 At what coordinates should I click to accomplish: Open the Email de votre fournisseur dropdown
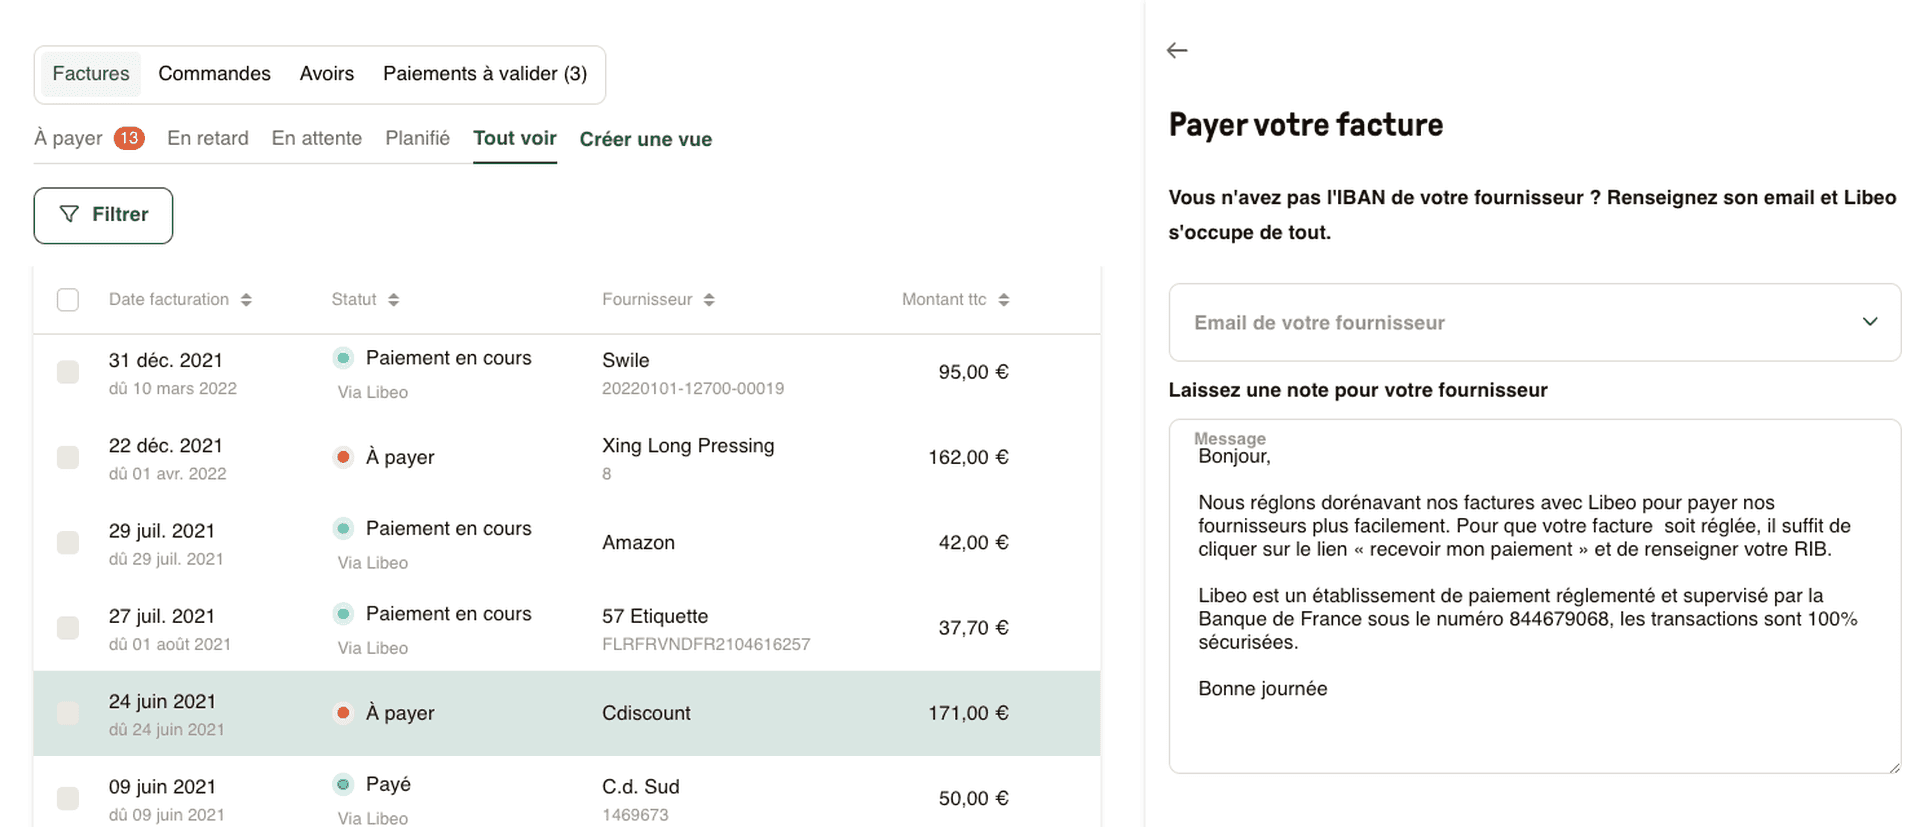tap(1870, 322)
